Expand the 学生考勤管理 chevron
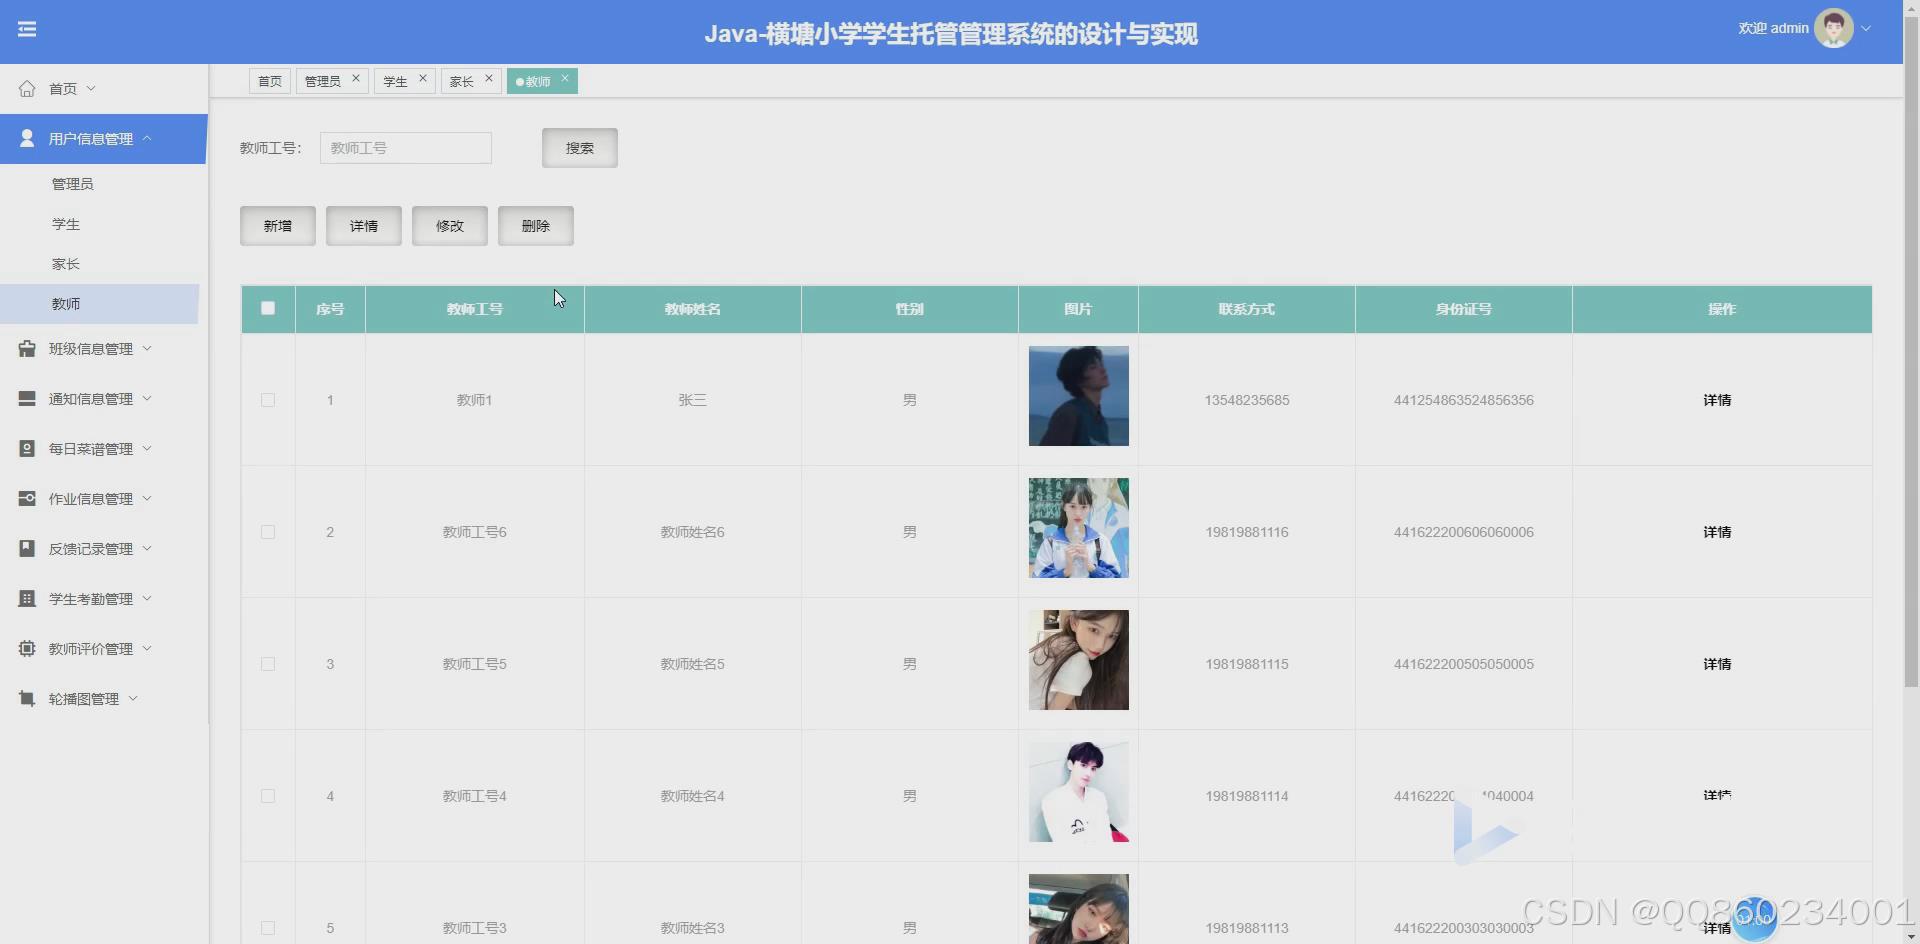This screenshot has height=944, width=1920. [147, 598]
